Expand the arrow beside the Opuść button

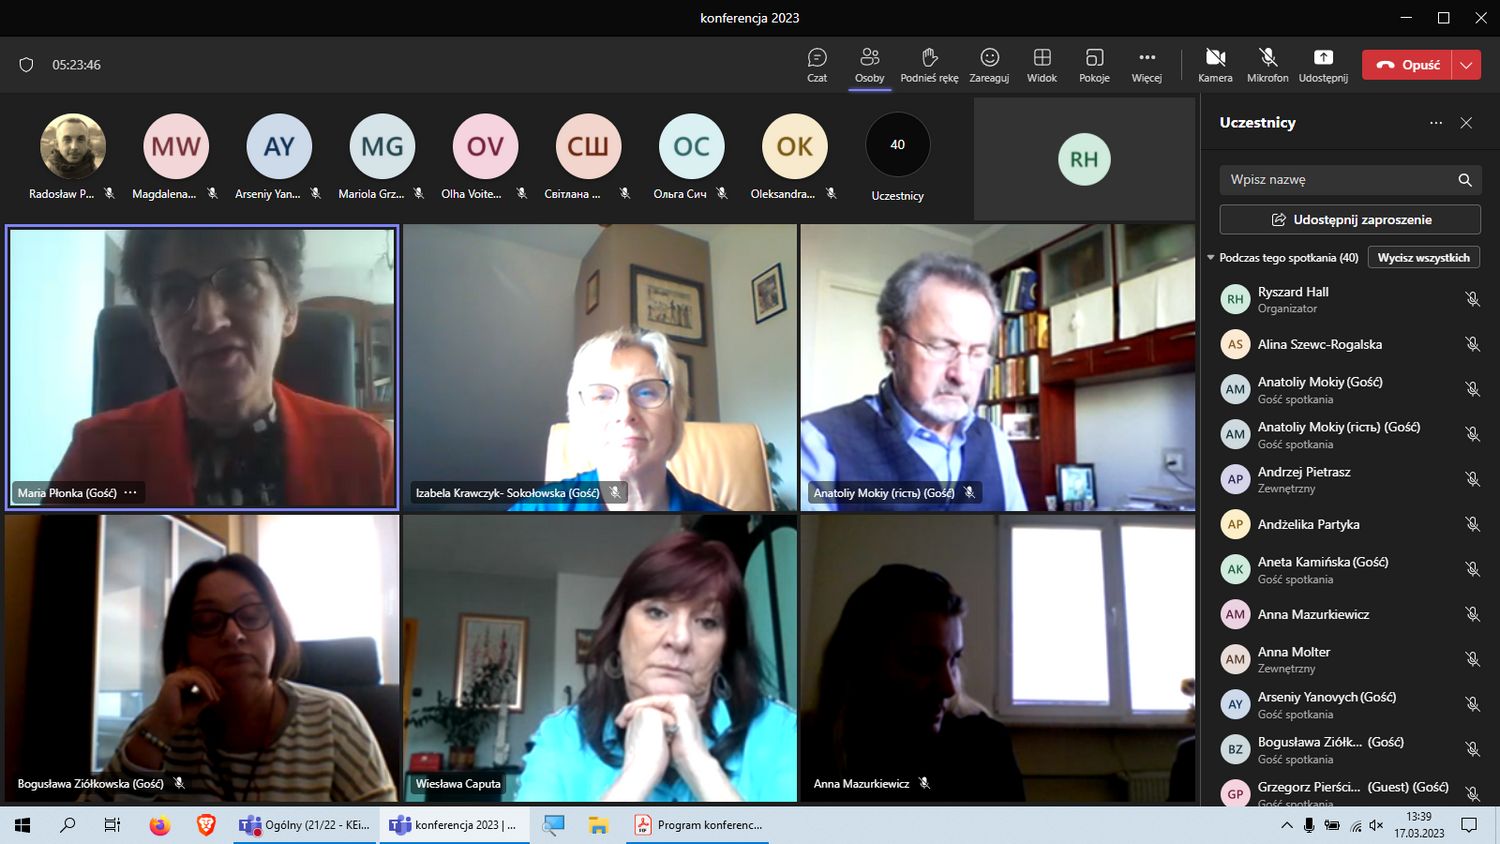point(1466,65)
